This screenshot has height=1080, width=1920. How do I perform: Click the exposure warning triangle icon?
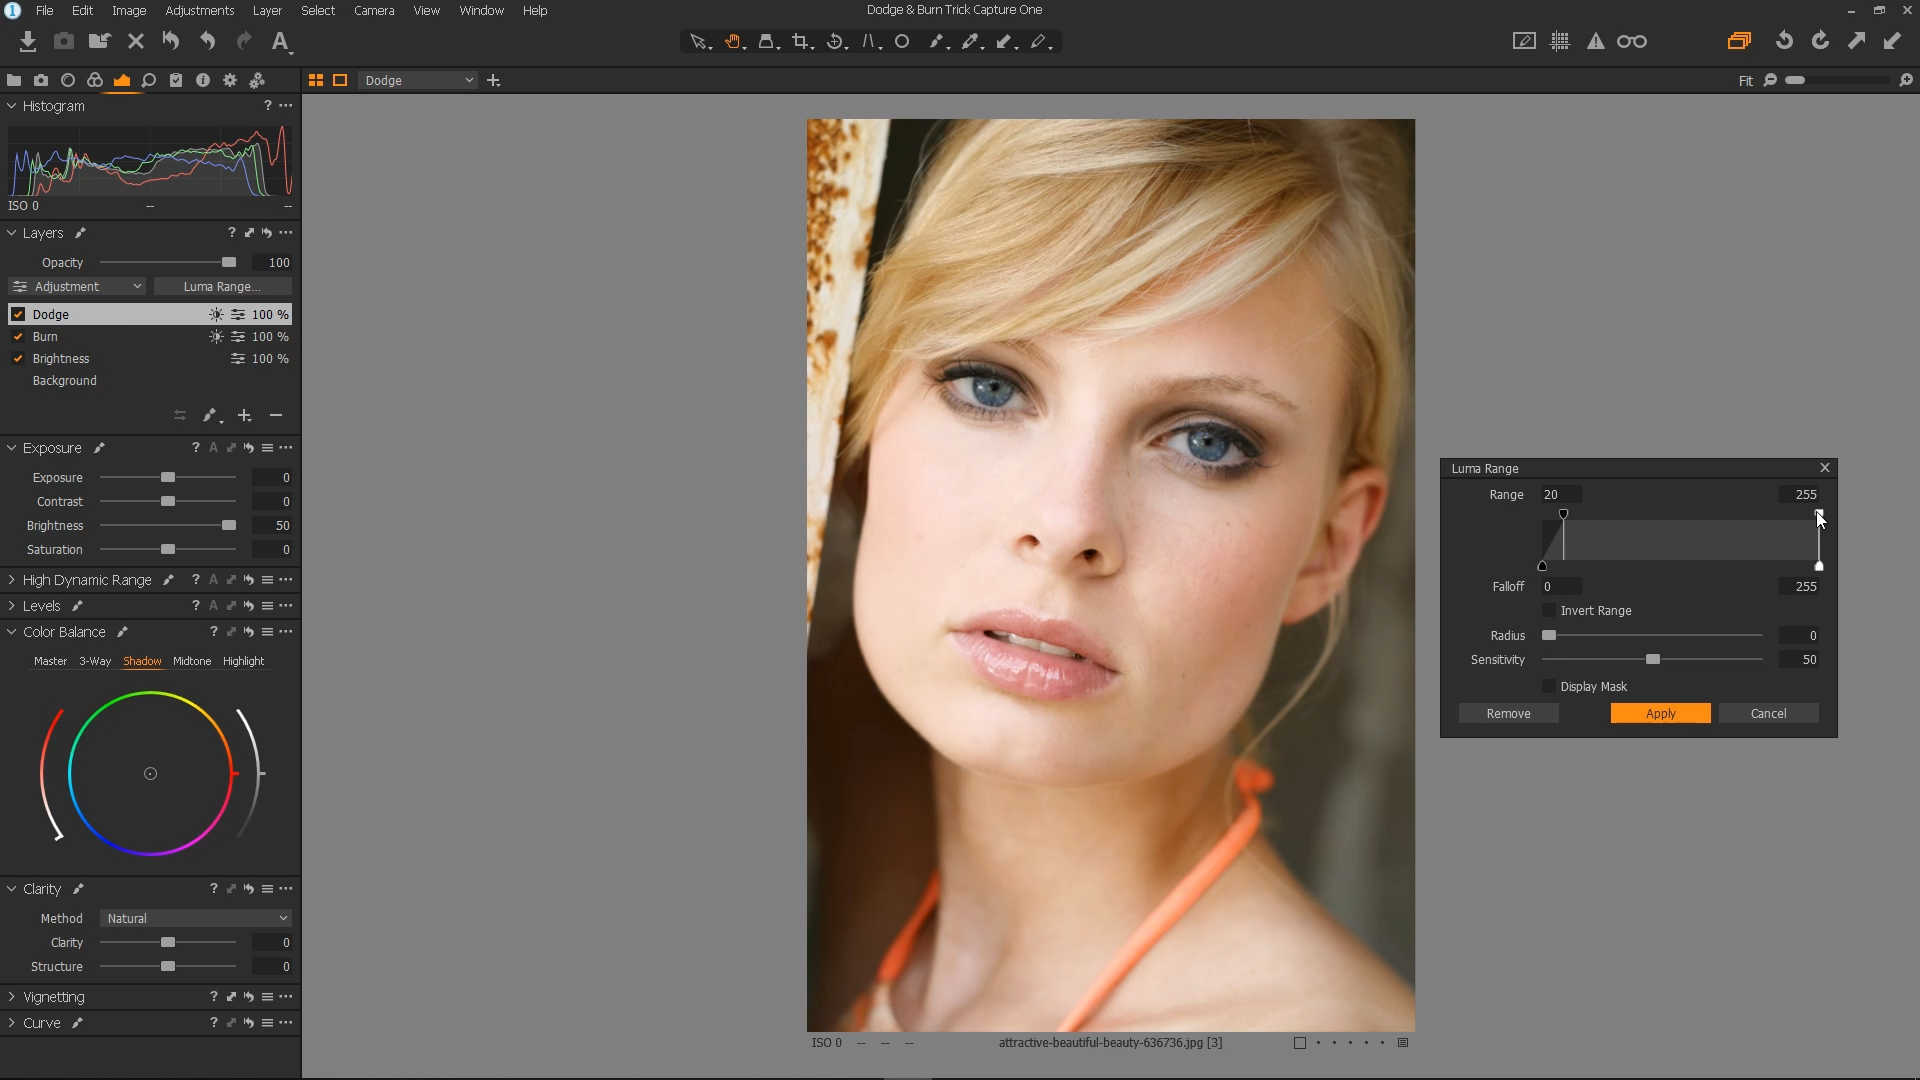[x=1596, y=41]
